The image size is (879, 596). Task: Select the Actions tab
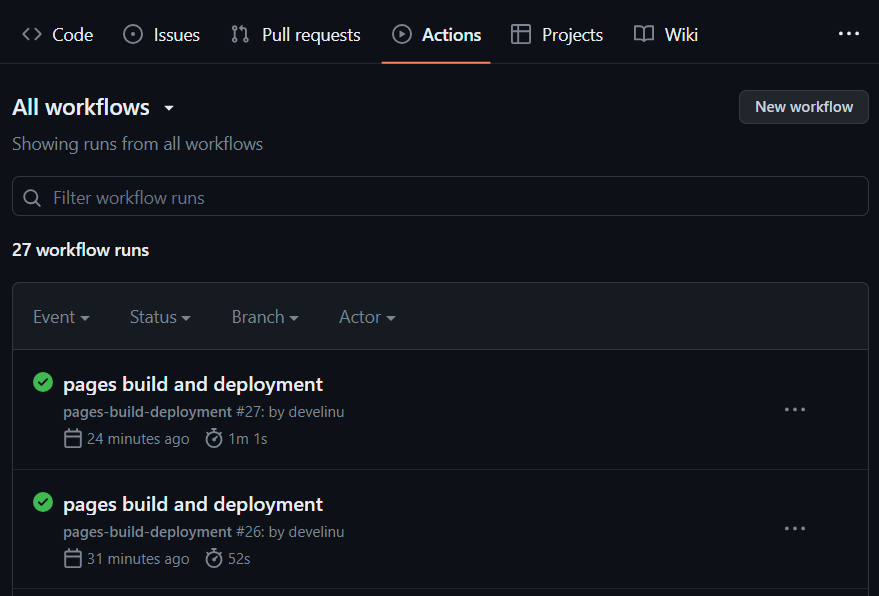[436, 35]
